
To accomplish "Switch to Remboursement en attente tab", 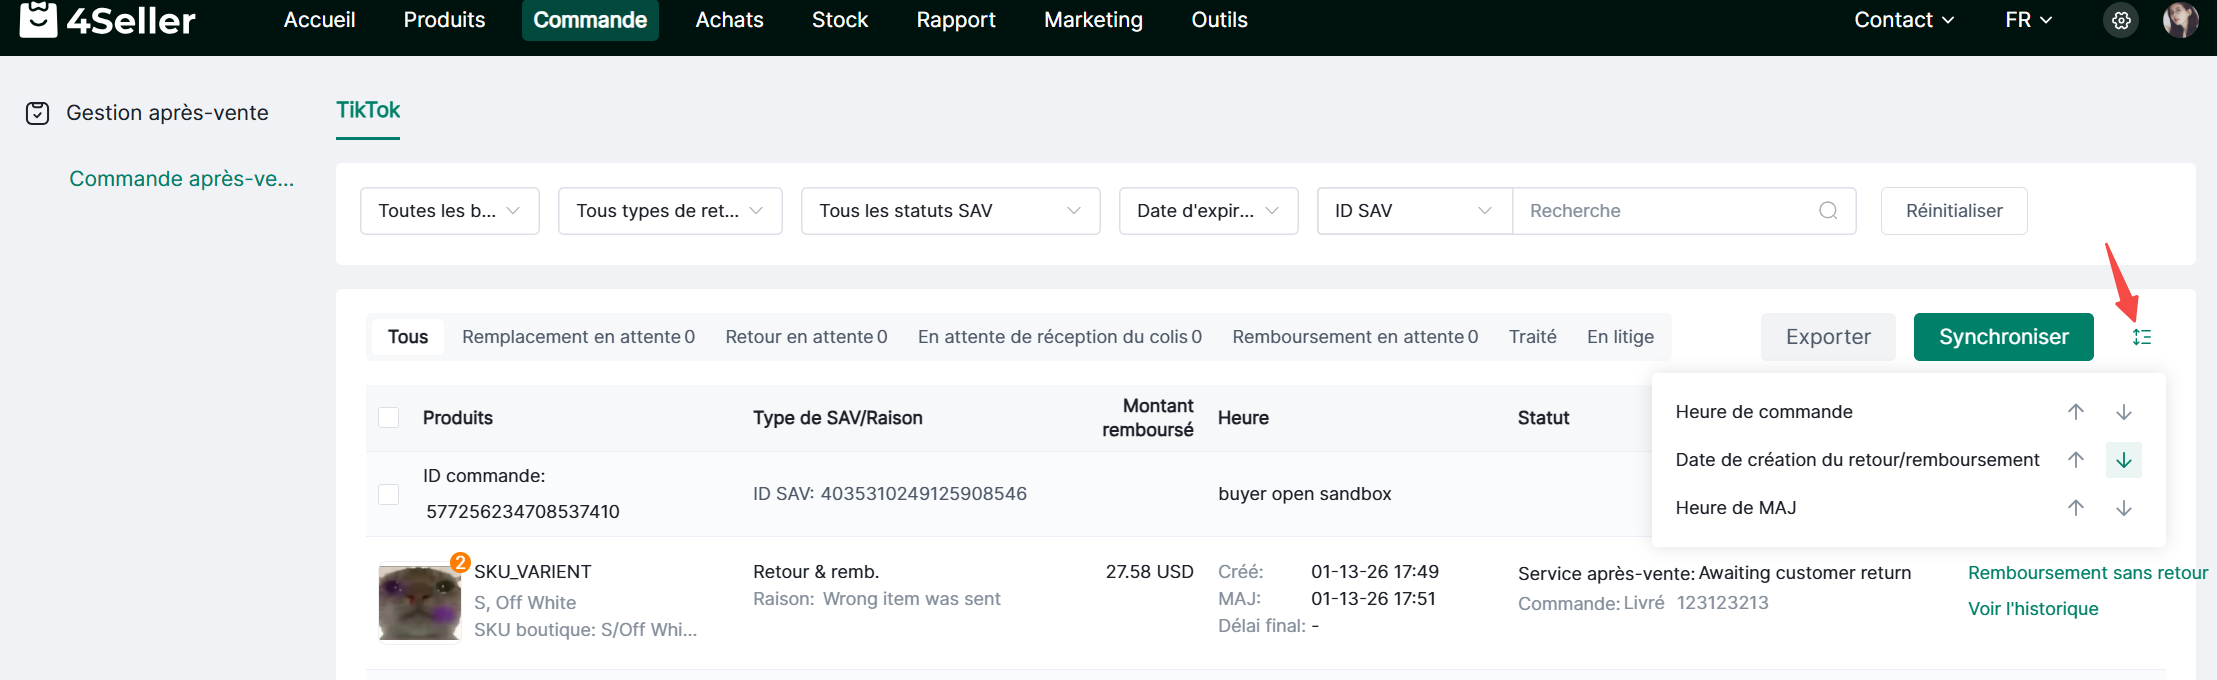I will [x=1354, y=337].
